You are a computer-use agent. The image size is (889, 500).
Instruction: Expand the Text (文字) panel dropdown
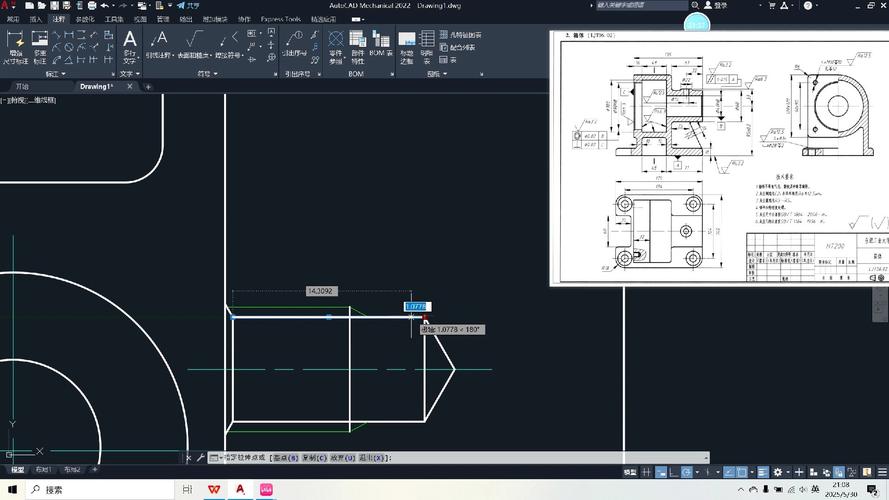pyautogui.click(x=130, y=74)
